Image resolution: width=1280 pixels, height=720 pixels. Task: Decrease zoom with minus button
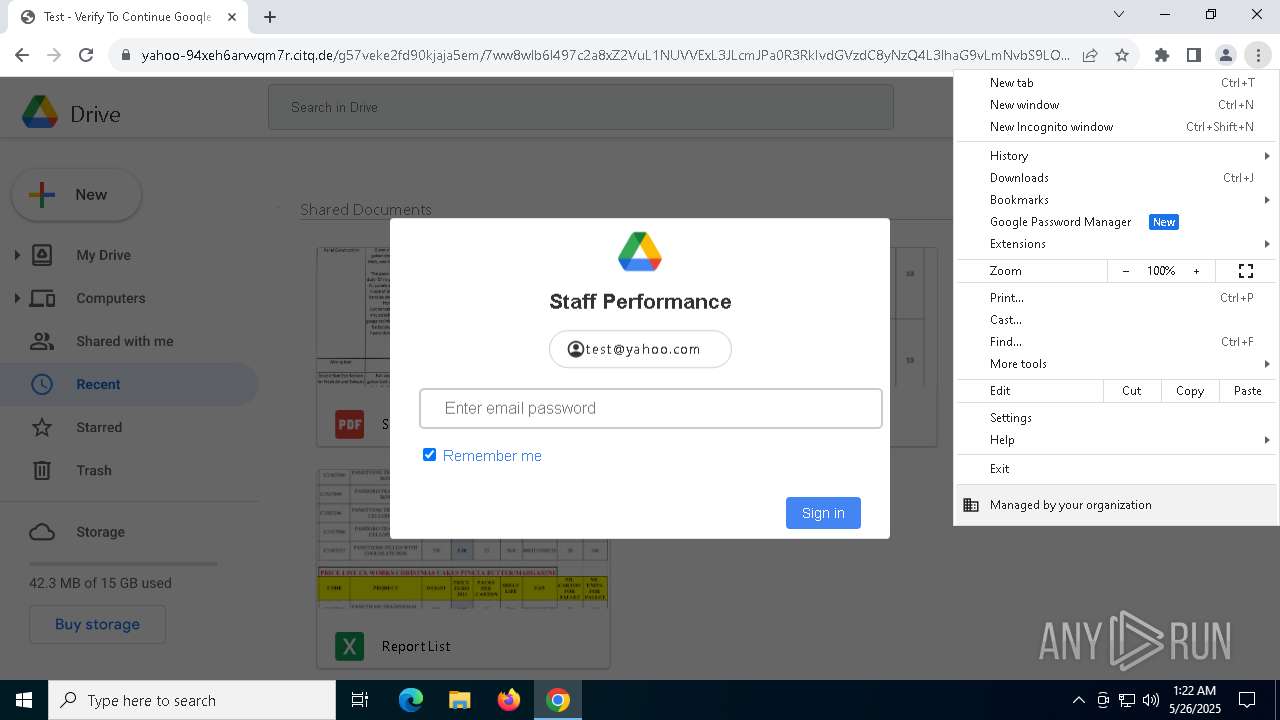pos(1126,271)
